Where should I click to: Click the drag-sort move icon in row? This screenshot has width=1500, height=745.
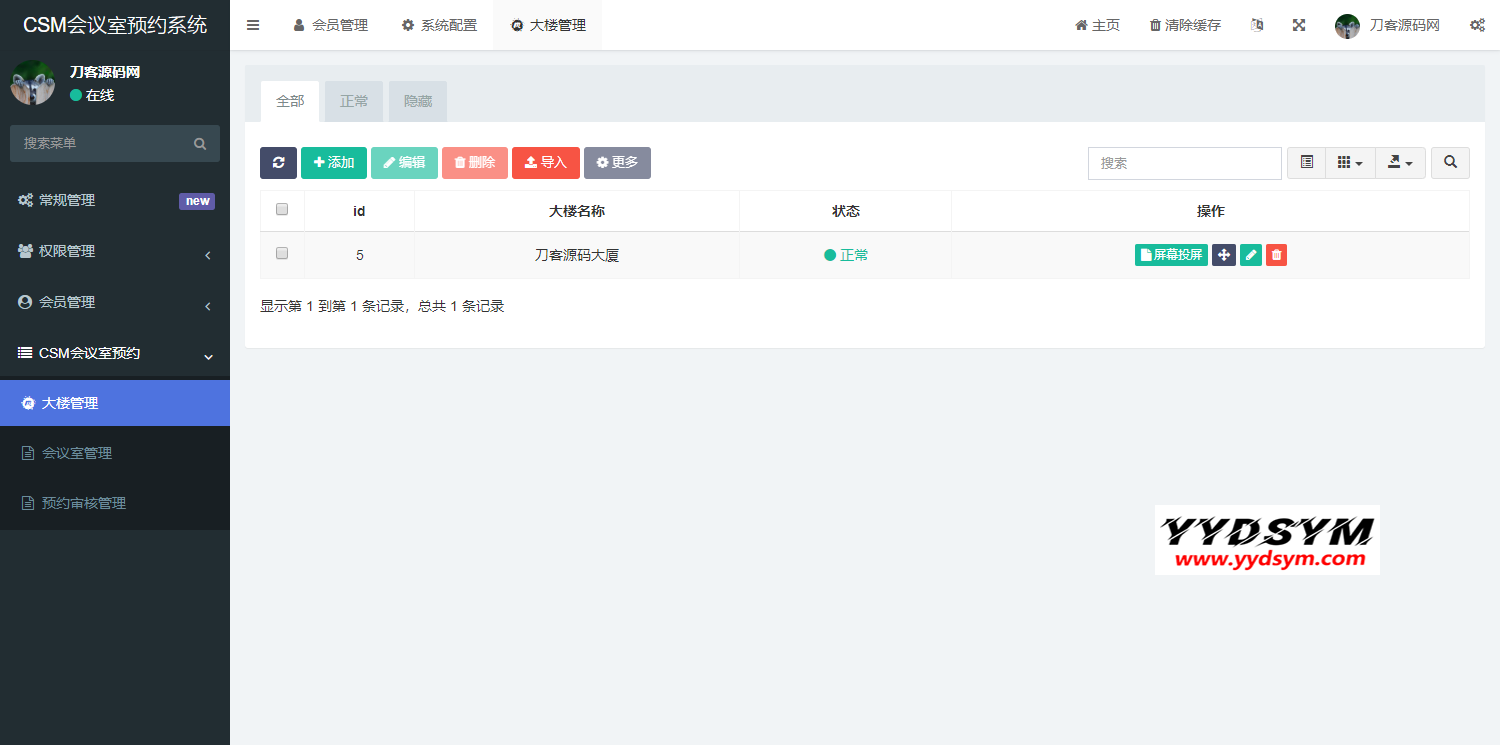click(x=1223, y=255)
